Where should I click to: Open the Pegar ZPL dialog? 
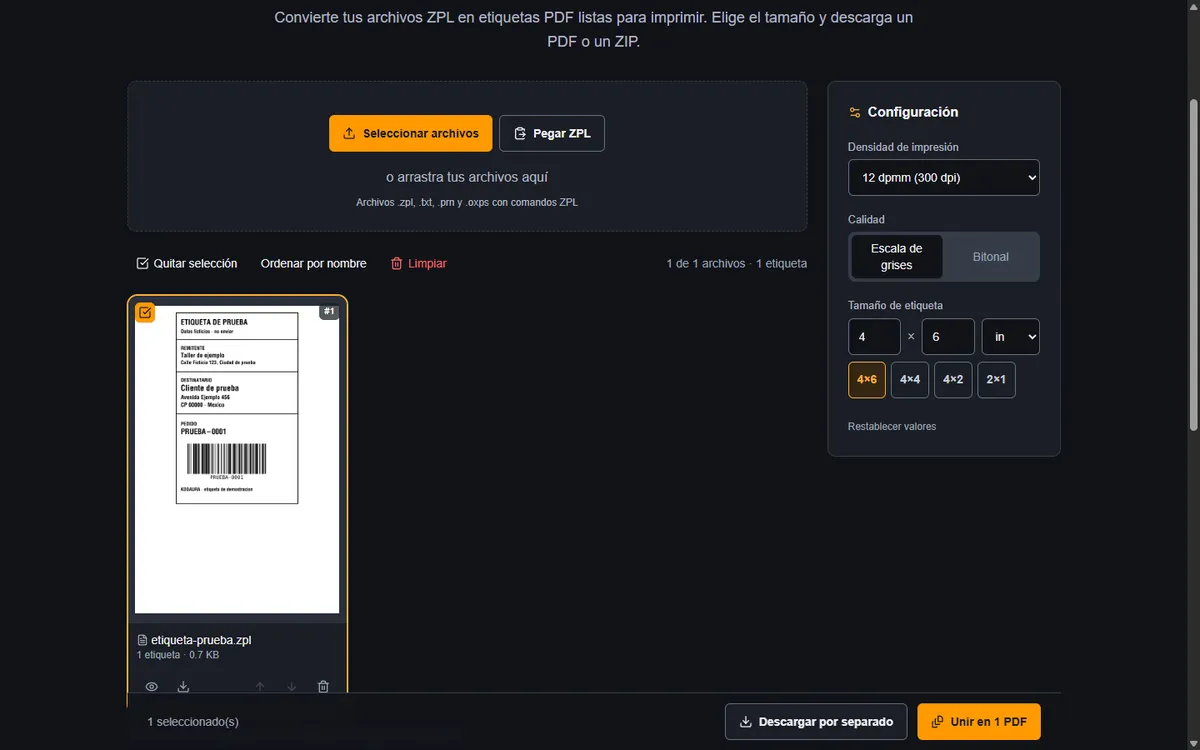(x=552, y=133)
